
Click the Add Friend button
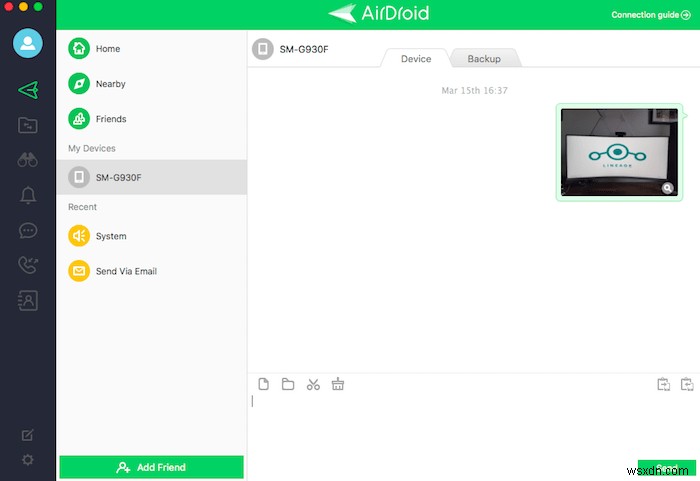151,467
